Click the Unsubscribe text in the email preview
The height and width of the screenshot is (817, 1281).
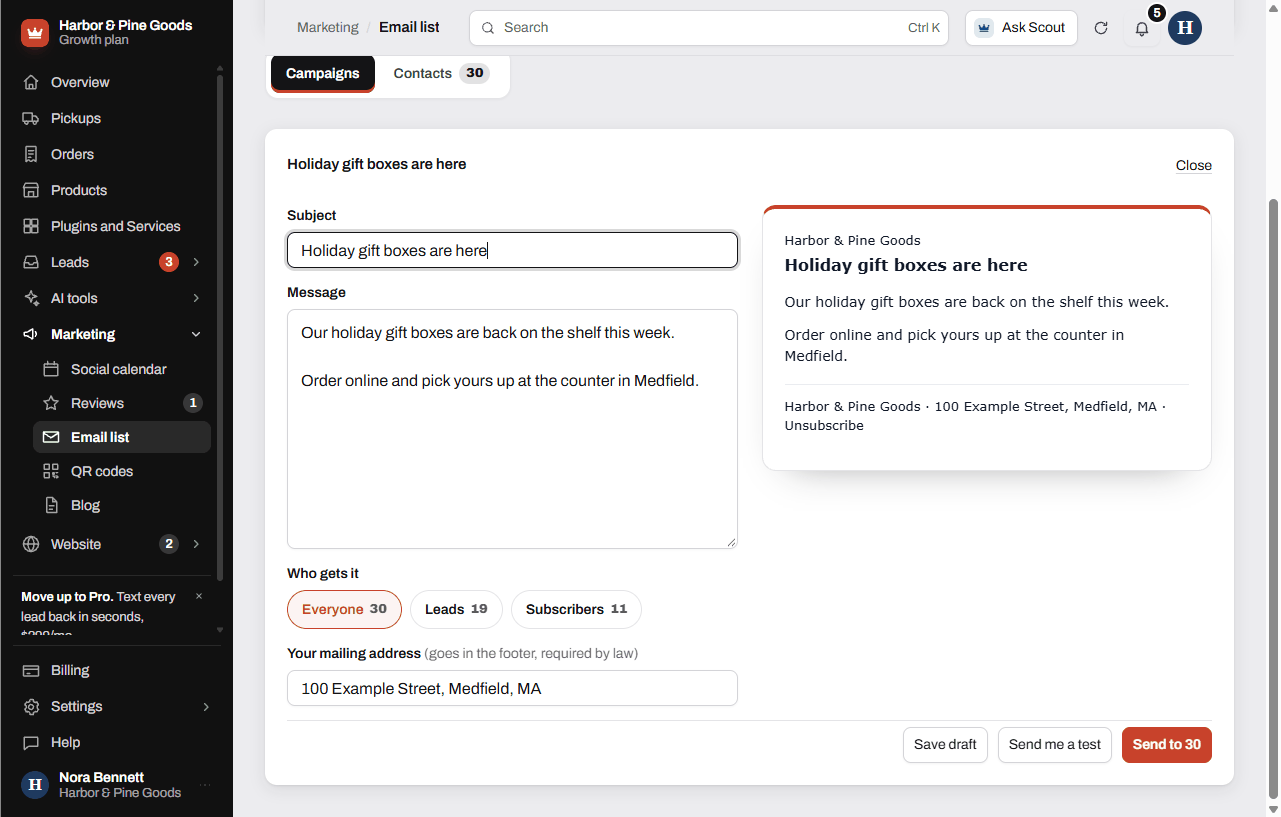coord(824,425)
